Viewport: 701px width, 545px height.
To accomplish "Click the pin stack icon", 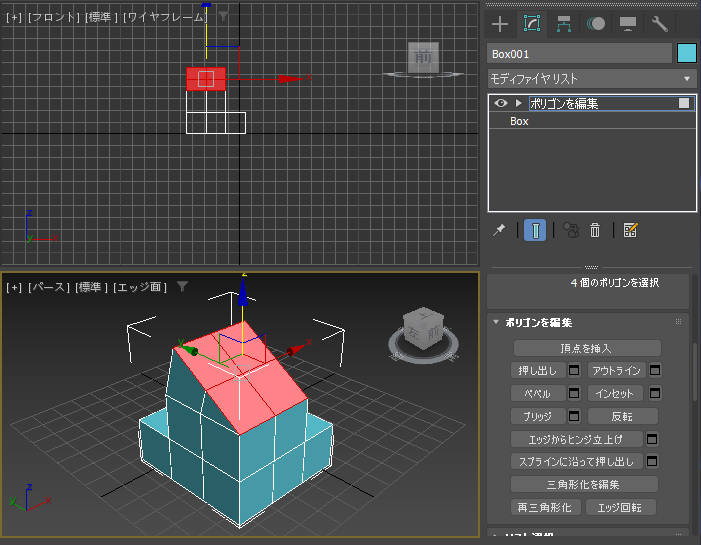I will click(499, 230).
